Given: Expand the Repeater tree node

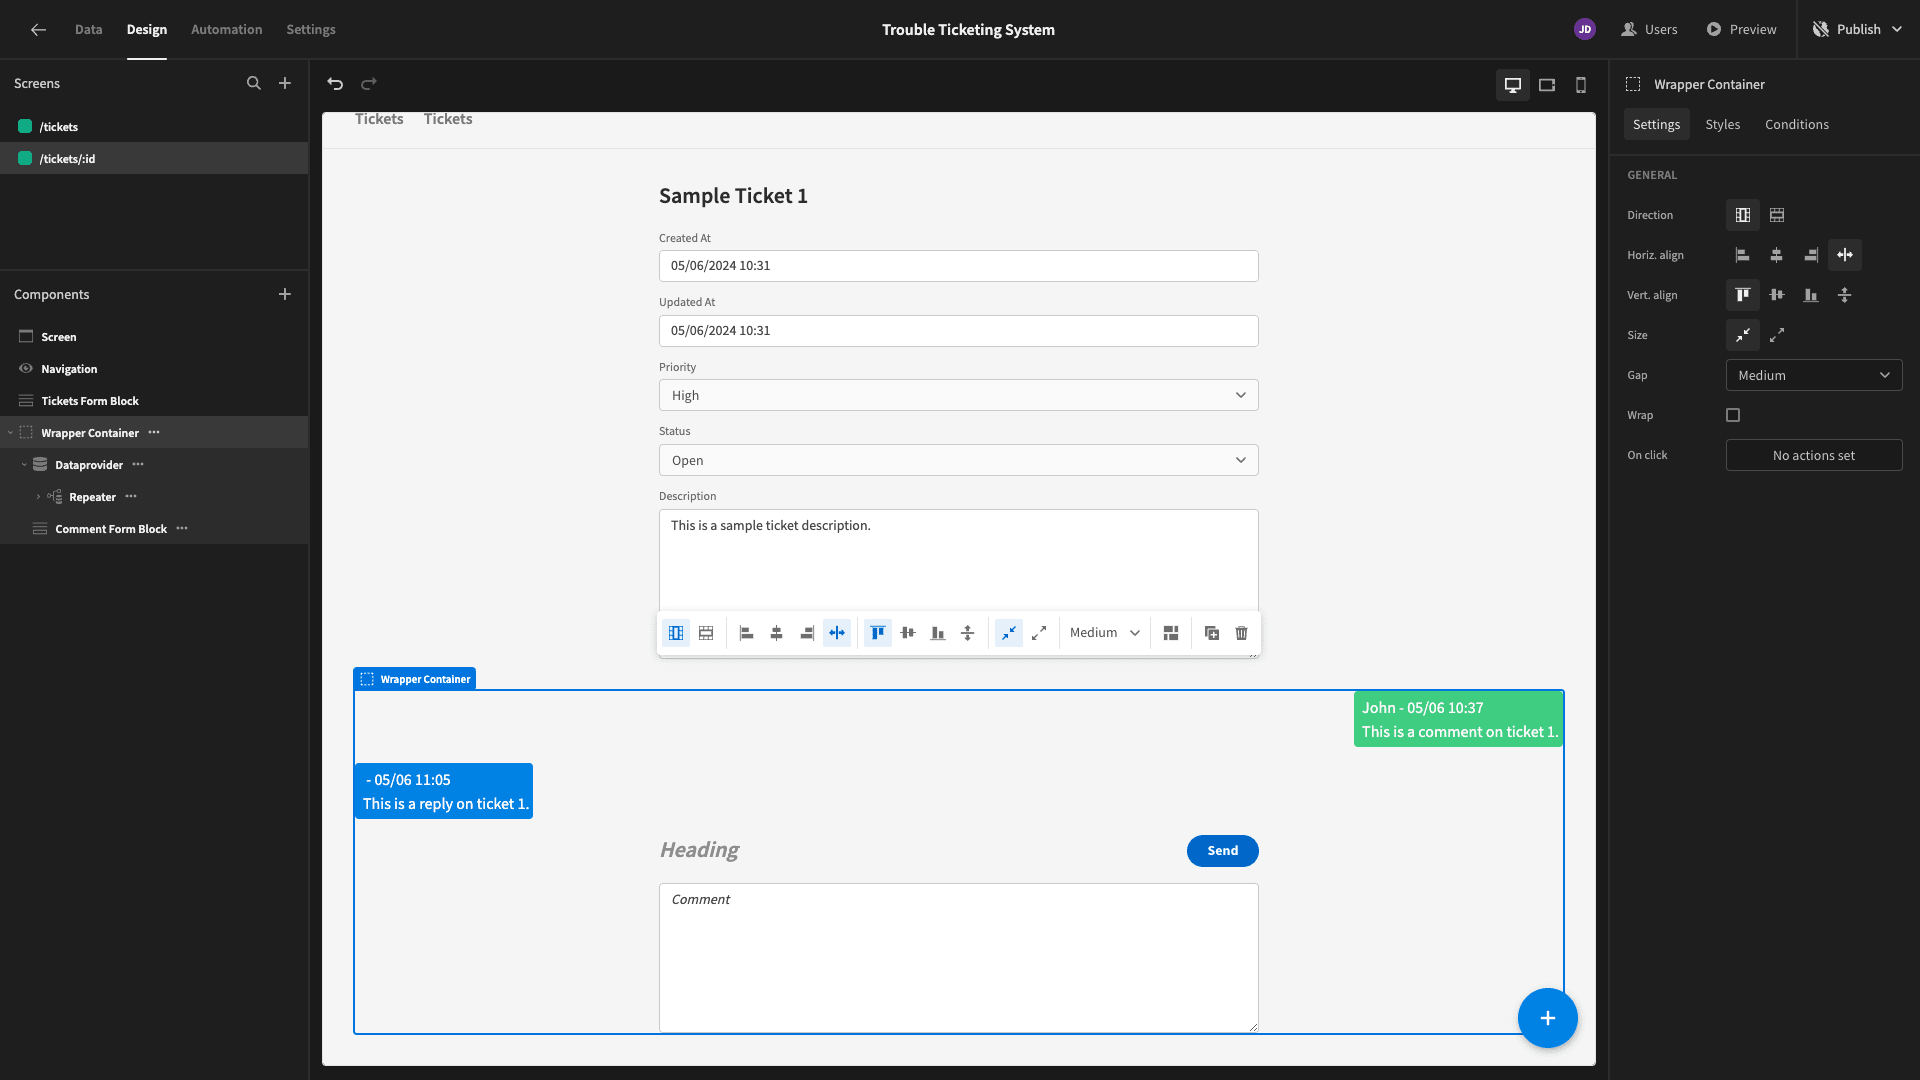Looking at the screenshot, I should [x=38, y=497].
